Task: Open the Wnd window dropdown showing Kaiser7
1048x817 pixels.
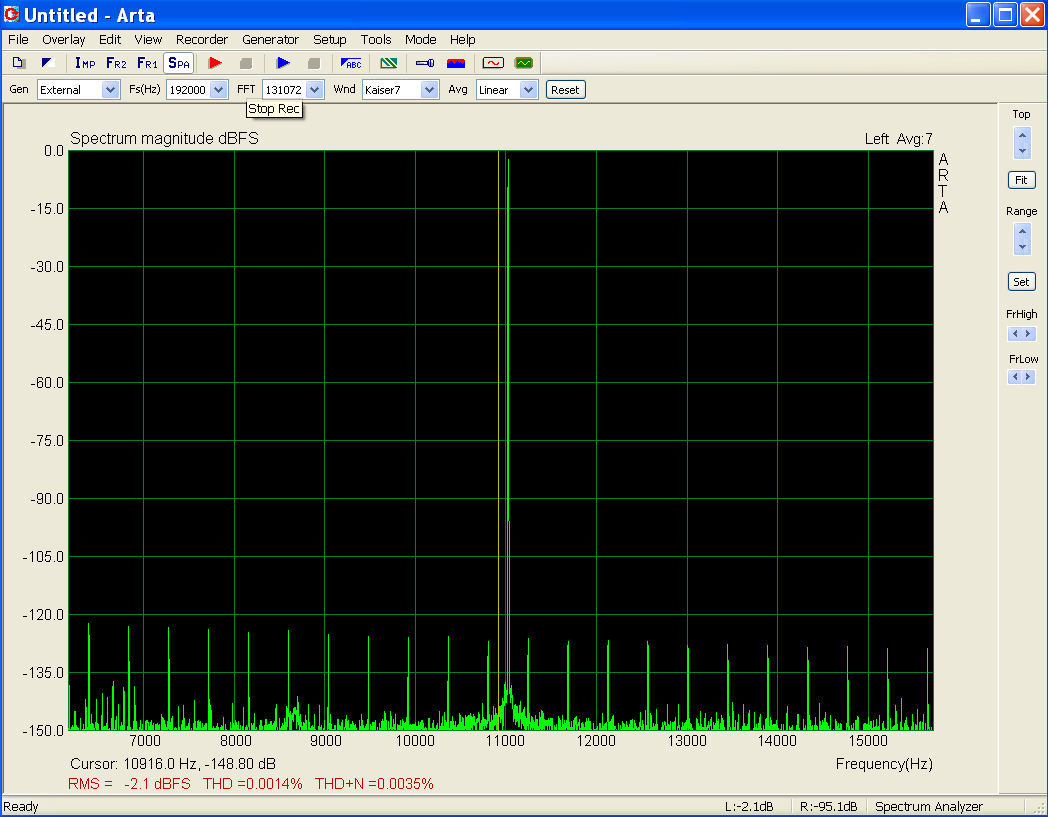Action: point(400,90)
